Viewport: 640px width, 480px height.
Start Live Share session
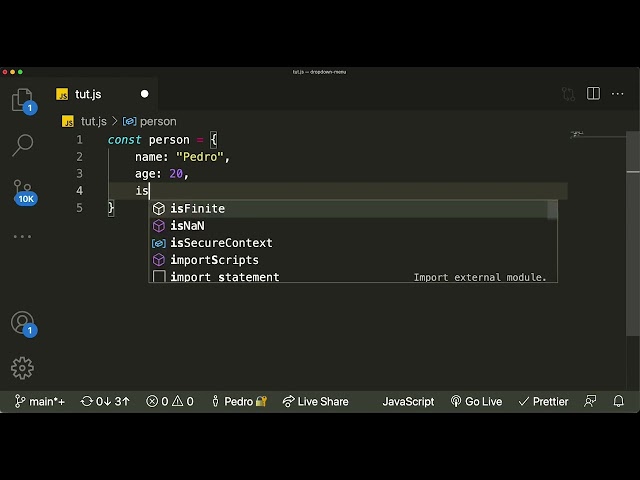tap(316, 402)
